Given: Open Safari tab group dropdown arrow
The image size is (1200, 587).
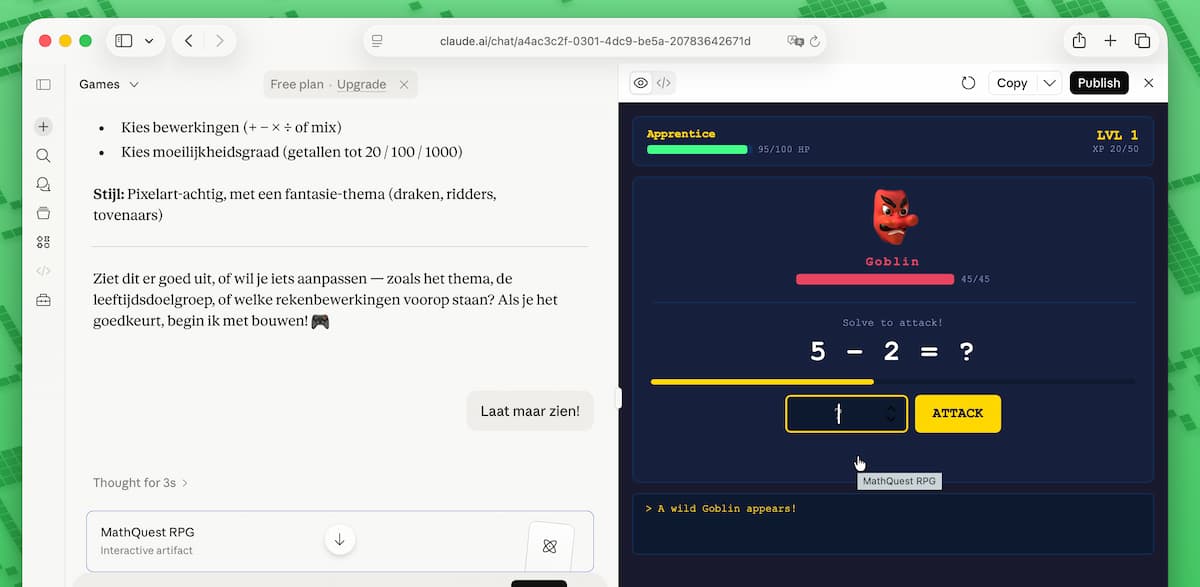Looking at the screenshot, I should click(149, 41).
